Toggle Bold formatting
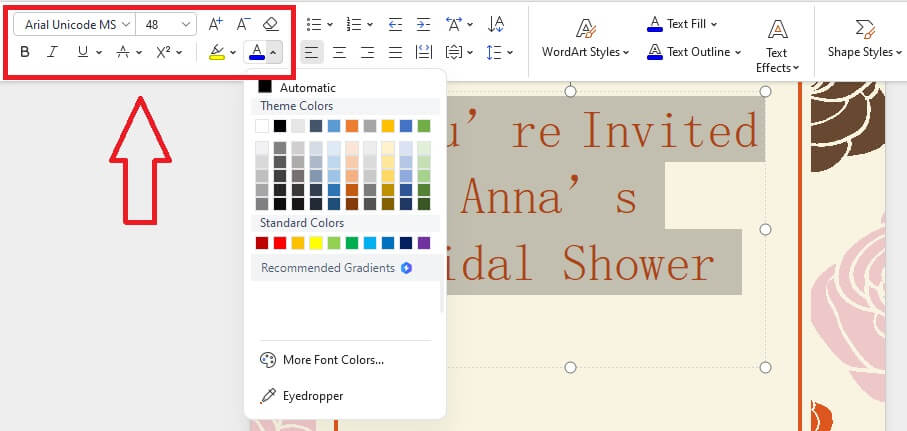Screen dimensions: 907x431 pyautogui.click(x=25, y=52)
